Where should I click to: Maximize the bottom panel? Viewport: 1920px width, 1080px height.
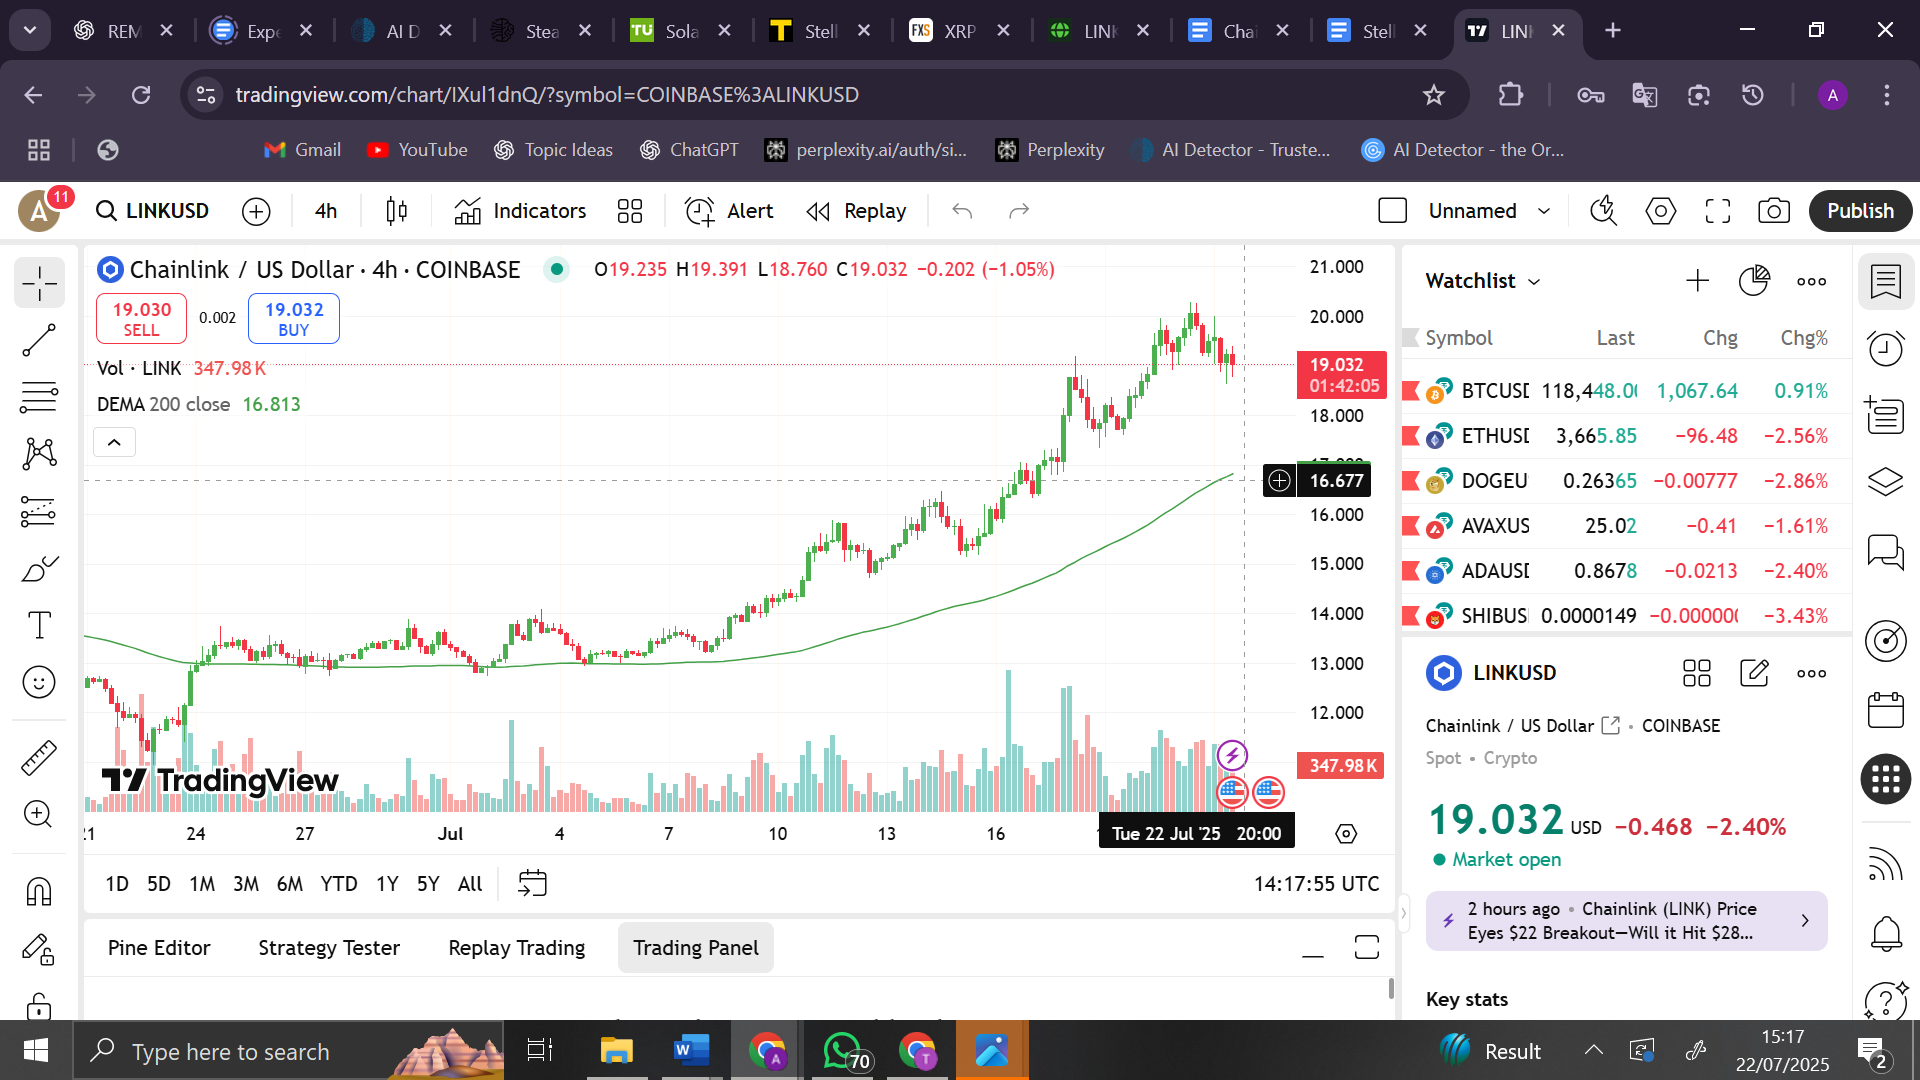coord(1367,948)
